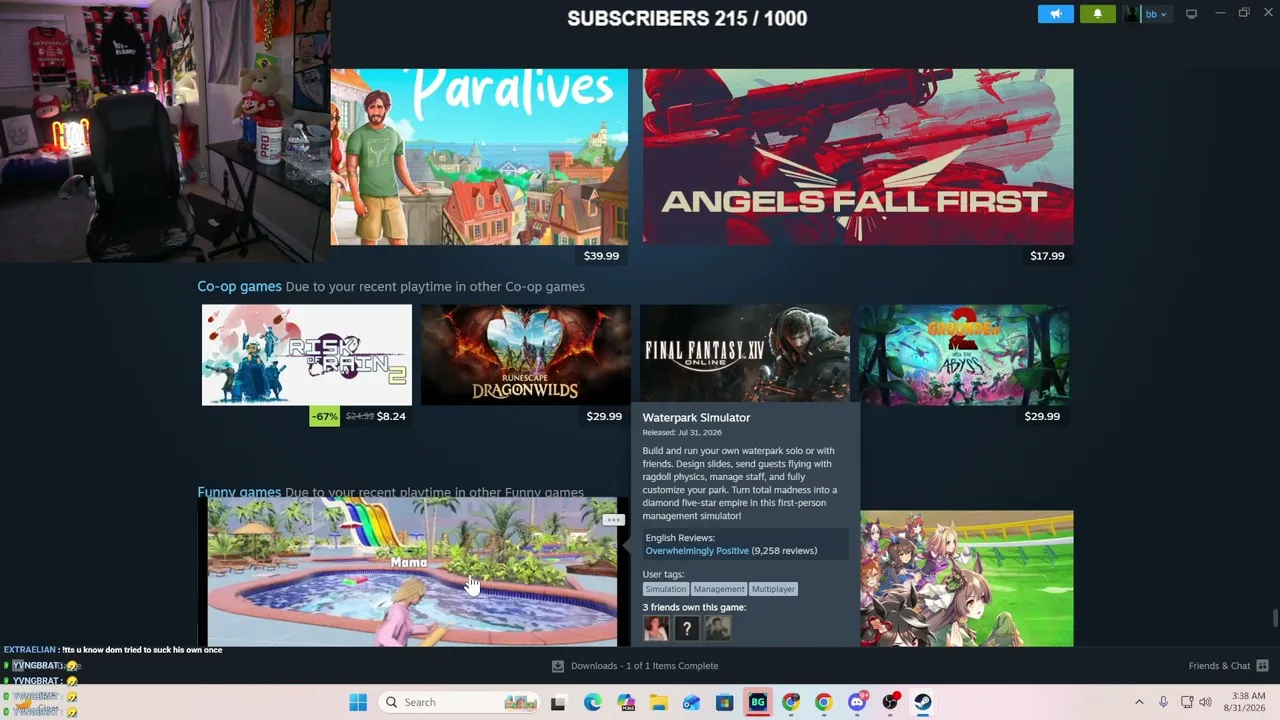The image size is (1280, 720).
Task: Open network settings tray icon
Action: click(x=1187, y=702)
